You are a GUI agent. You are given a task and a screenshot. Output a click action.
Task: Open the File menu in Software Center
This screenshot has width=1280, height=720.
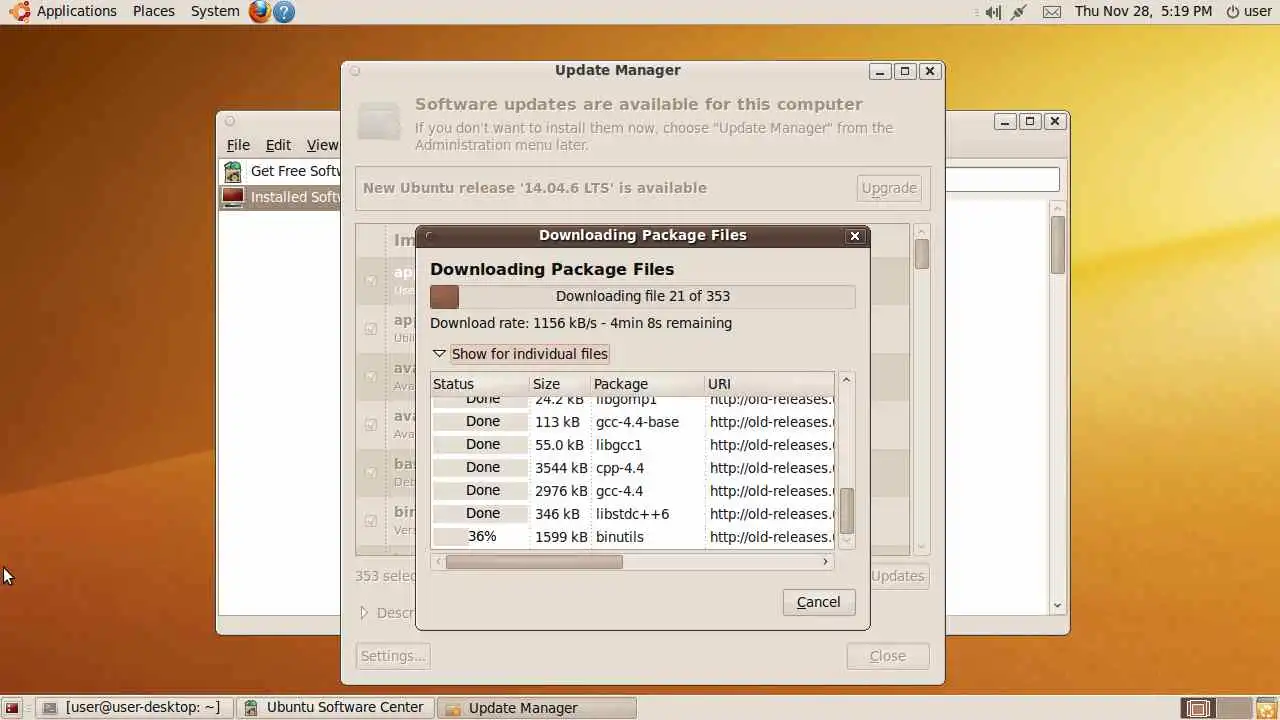[x=238, y=145]
